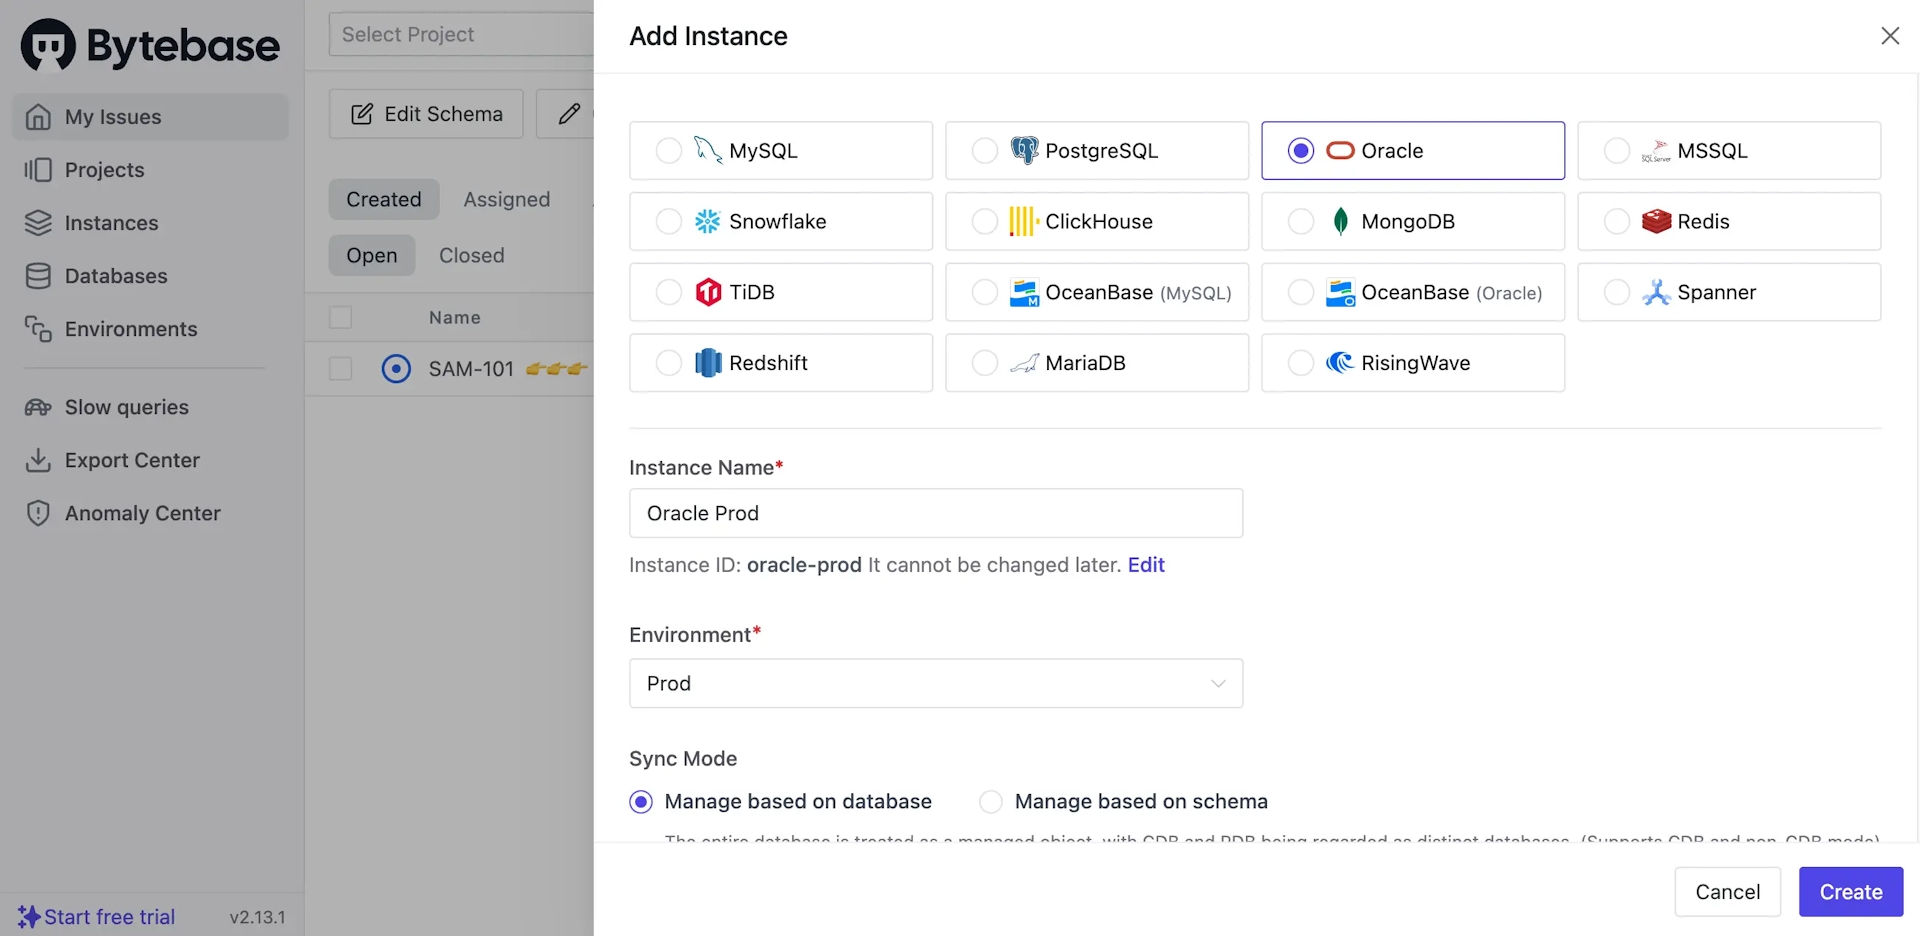Click the MSSQL server logo
Image resolution: width=1920 pixels, height=936 pixels.
1656,151
